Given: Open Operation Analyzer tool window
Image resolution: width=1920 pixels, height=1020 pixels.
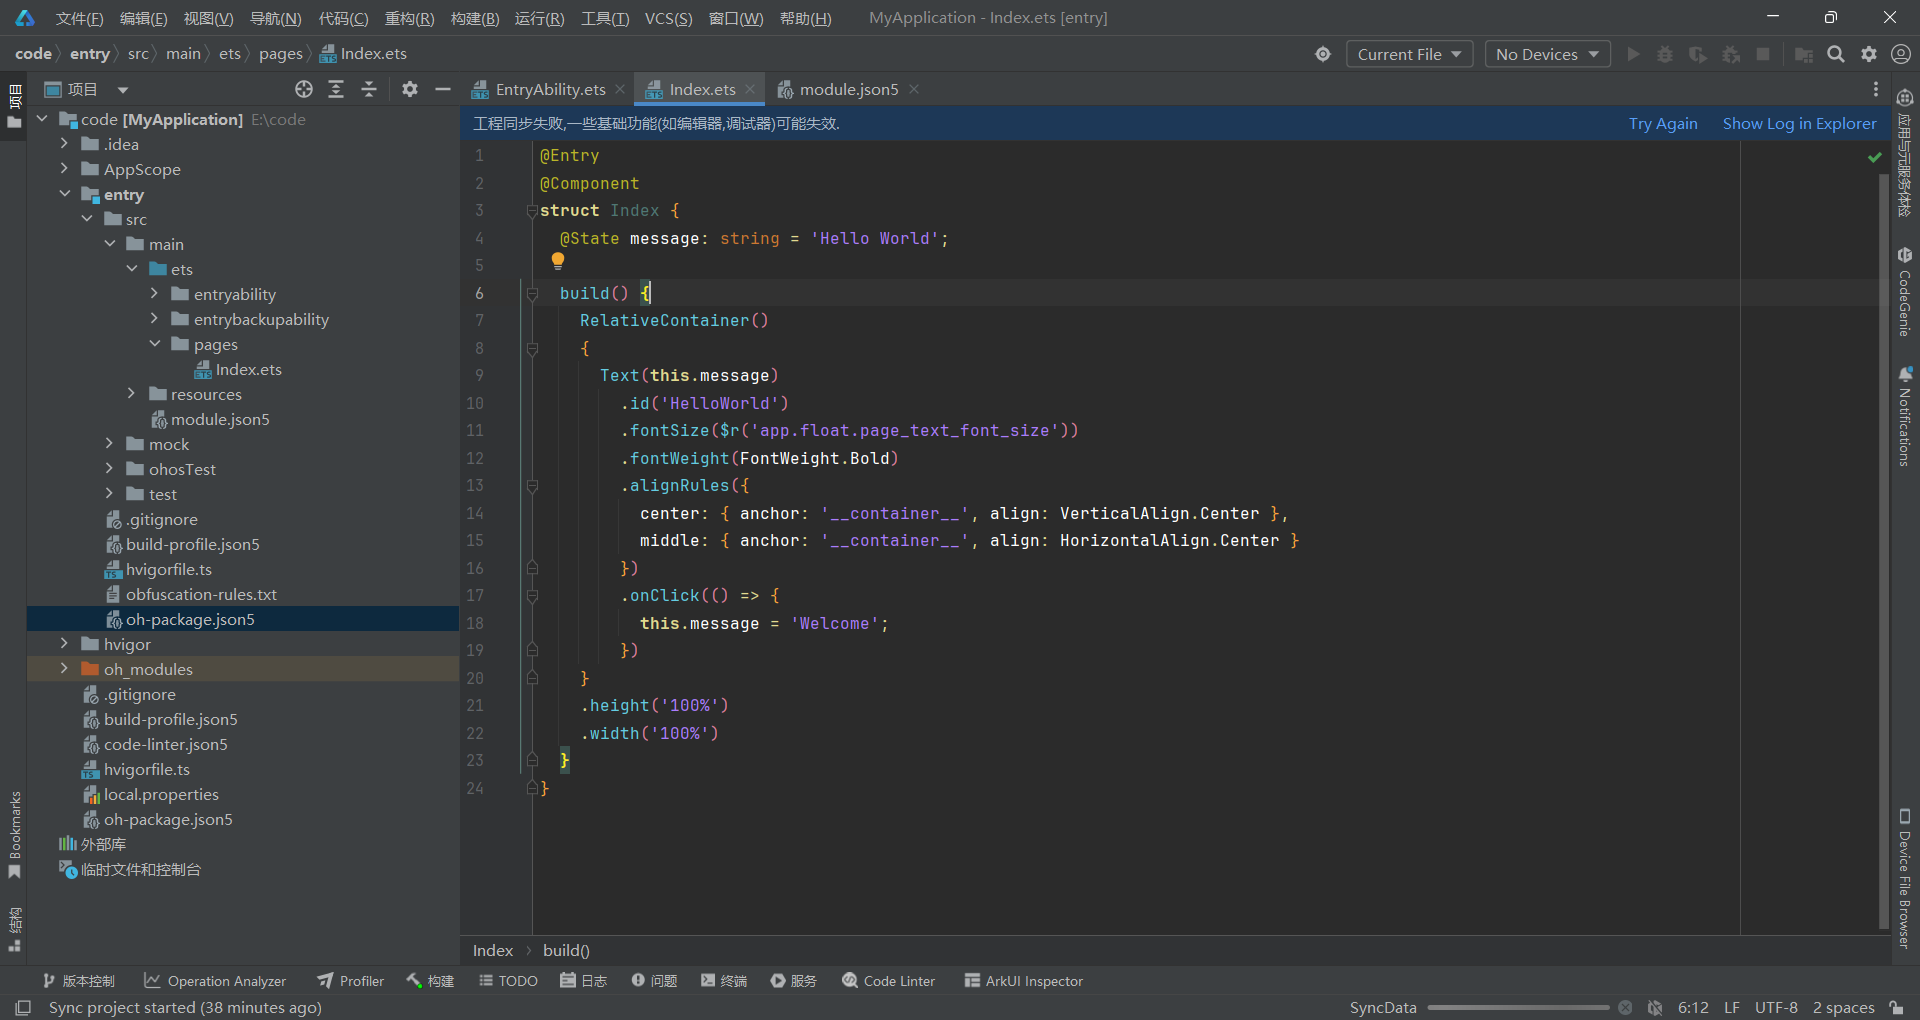Looking at the screenshot, I should pos(215,981).
